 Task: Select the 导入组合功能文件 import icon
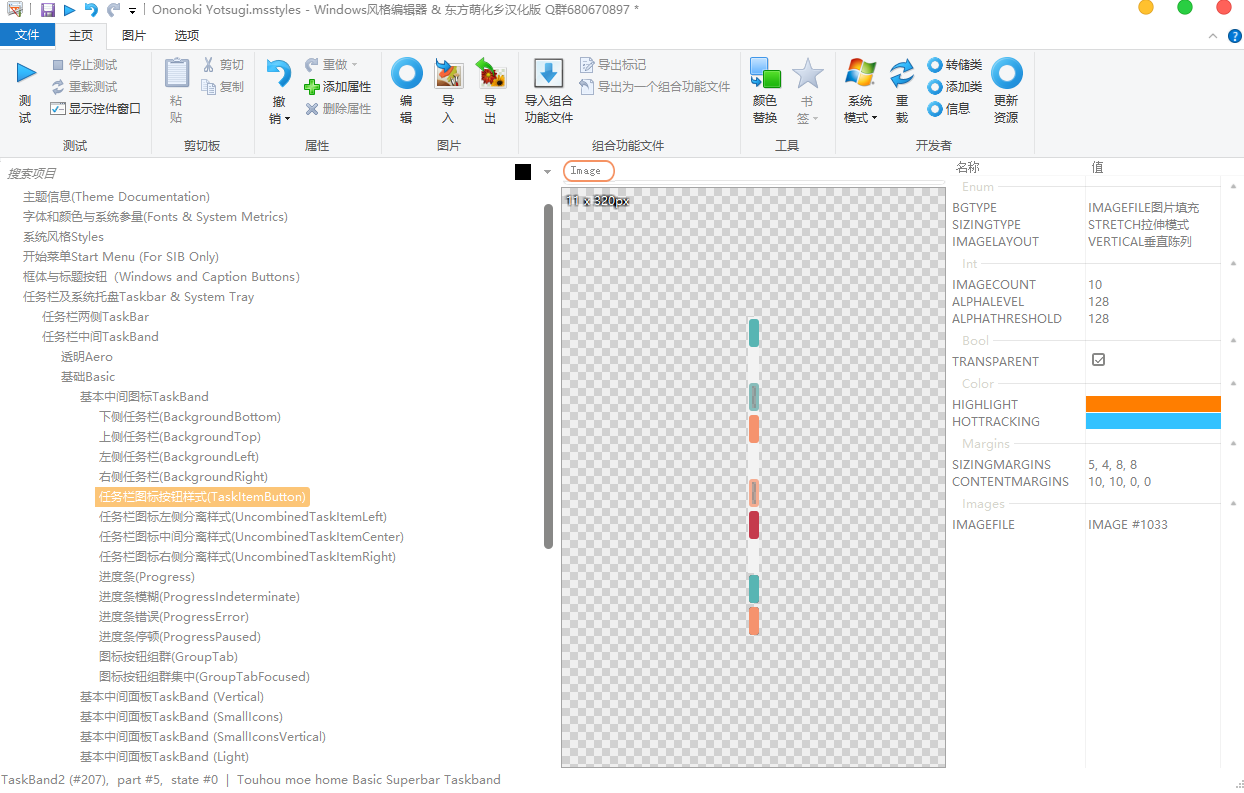(x=549, y=73)
